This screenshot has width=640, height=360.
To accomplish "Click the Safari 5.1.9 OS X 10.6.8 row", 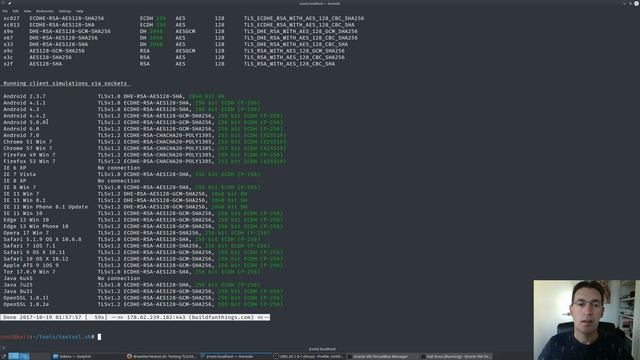I will pos(132,239).
